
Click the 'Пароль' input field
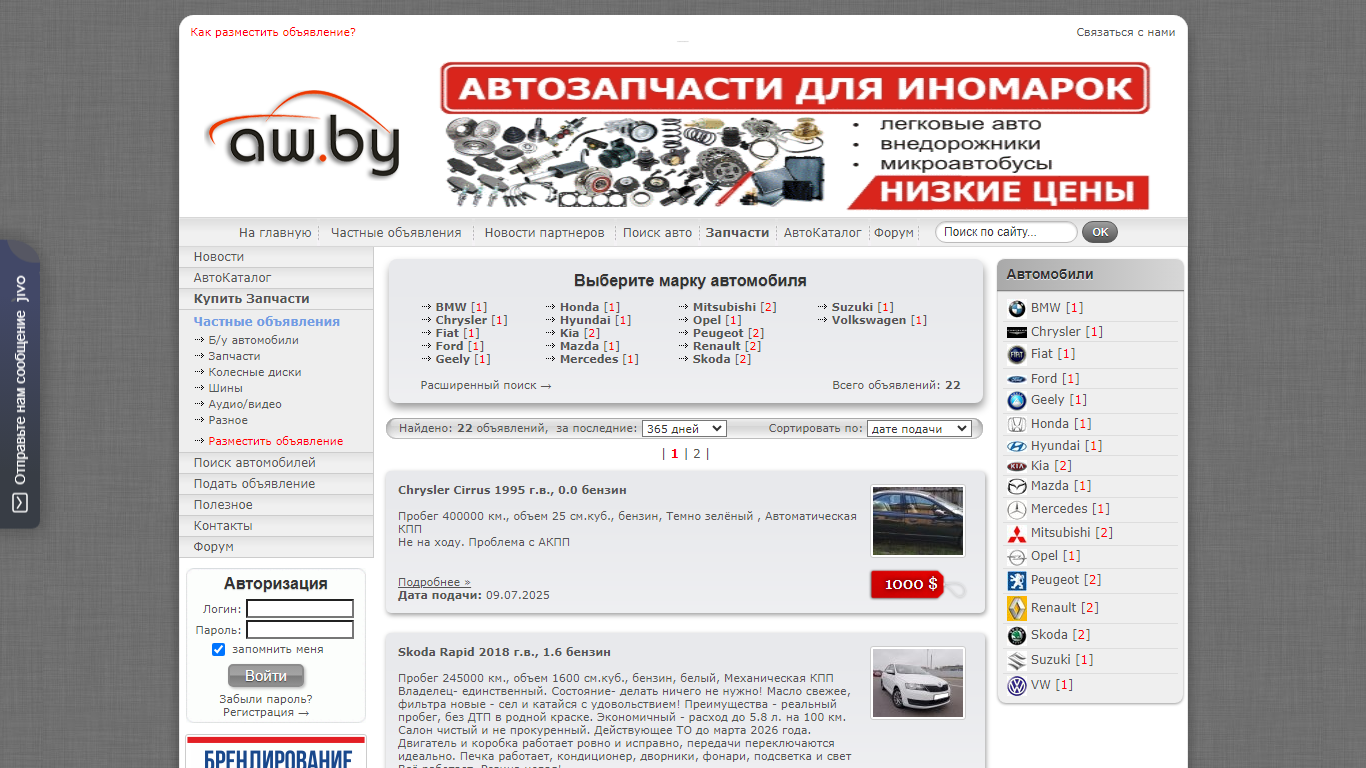300,630
